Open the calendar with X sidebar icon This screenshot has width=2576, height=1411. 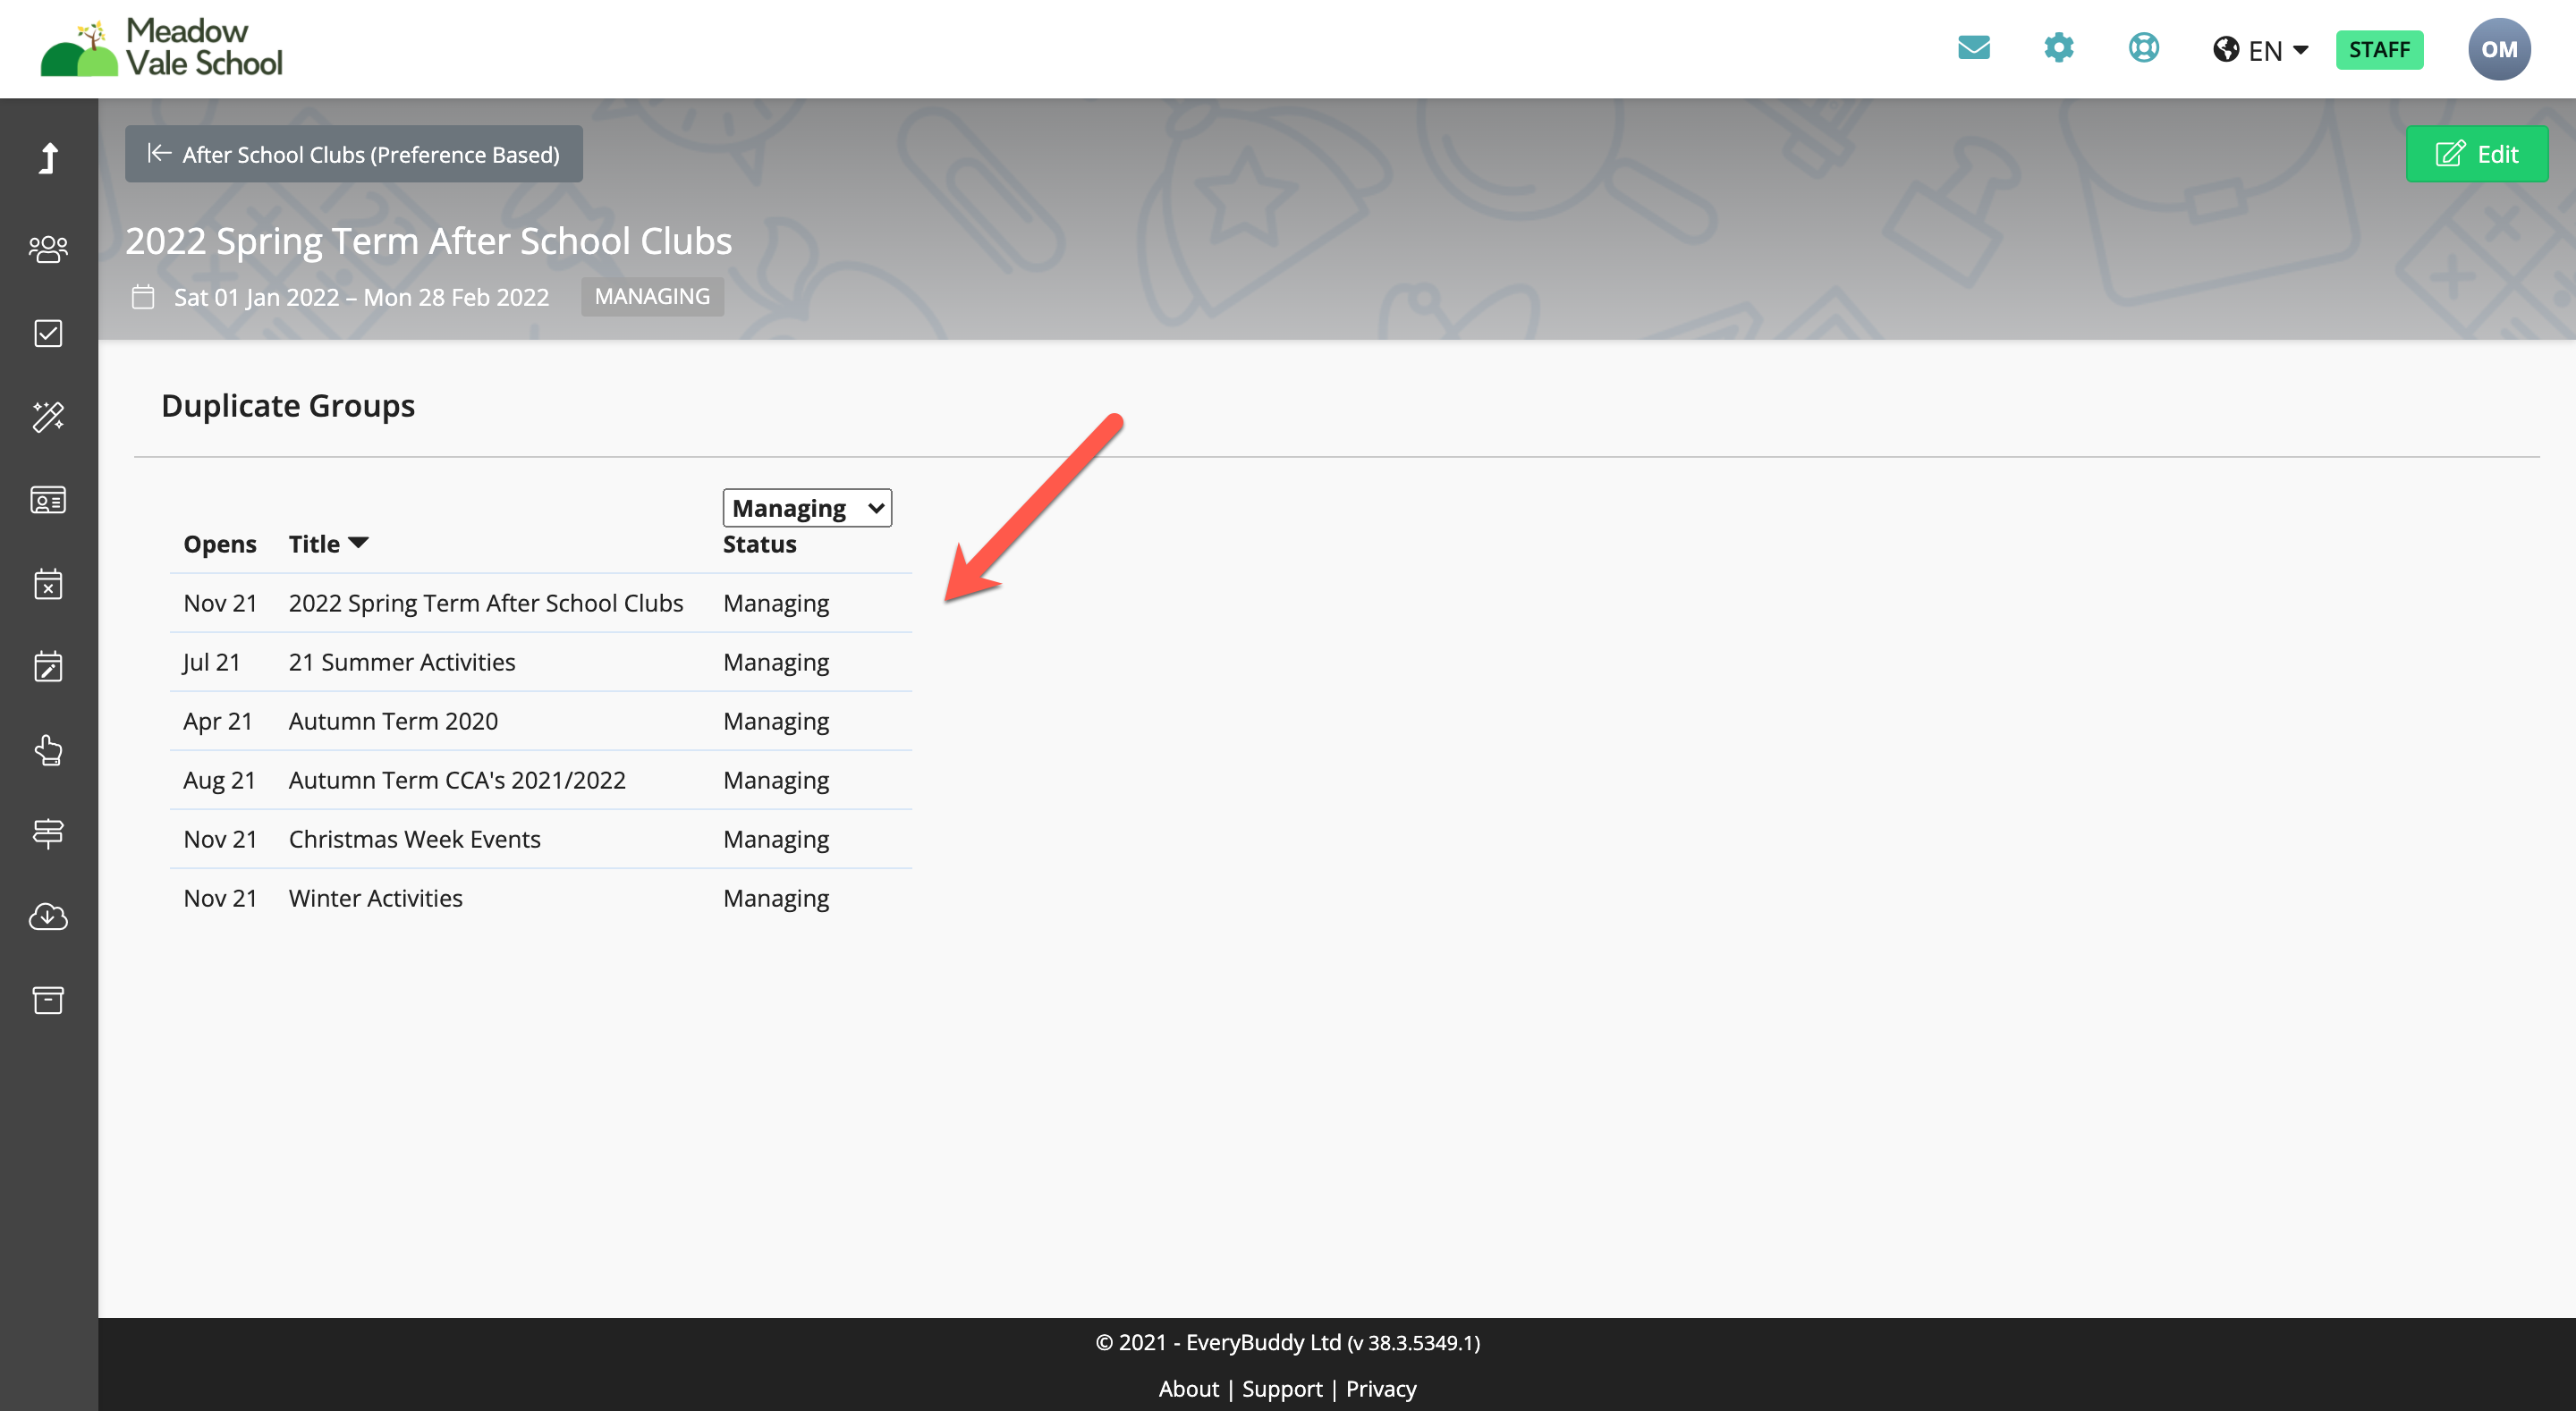pos(48,583)
